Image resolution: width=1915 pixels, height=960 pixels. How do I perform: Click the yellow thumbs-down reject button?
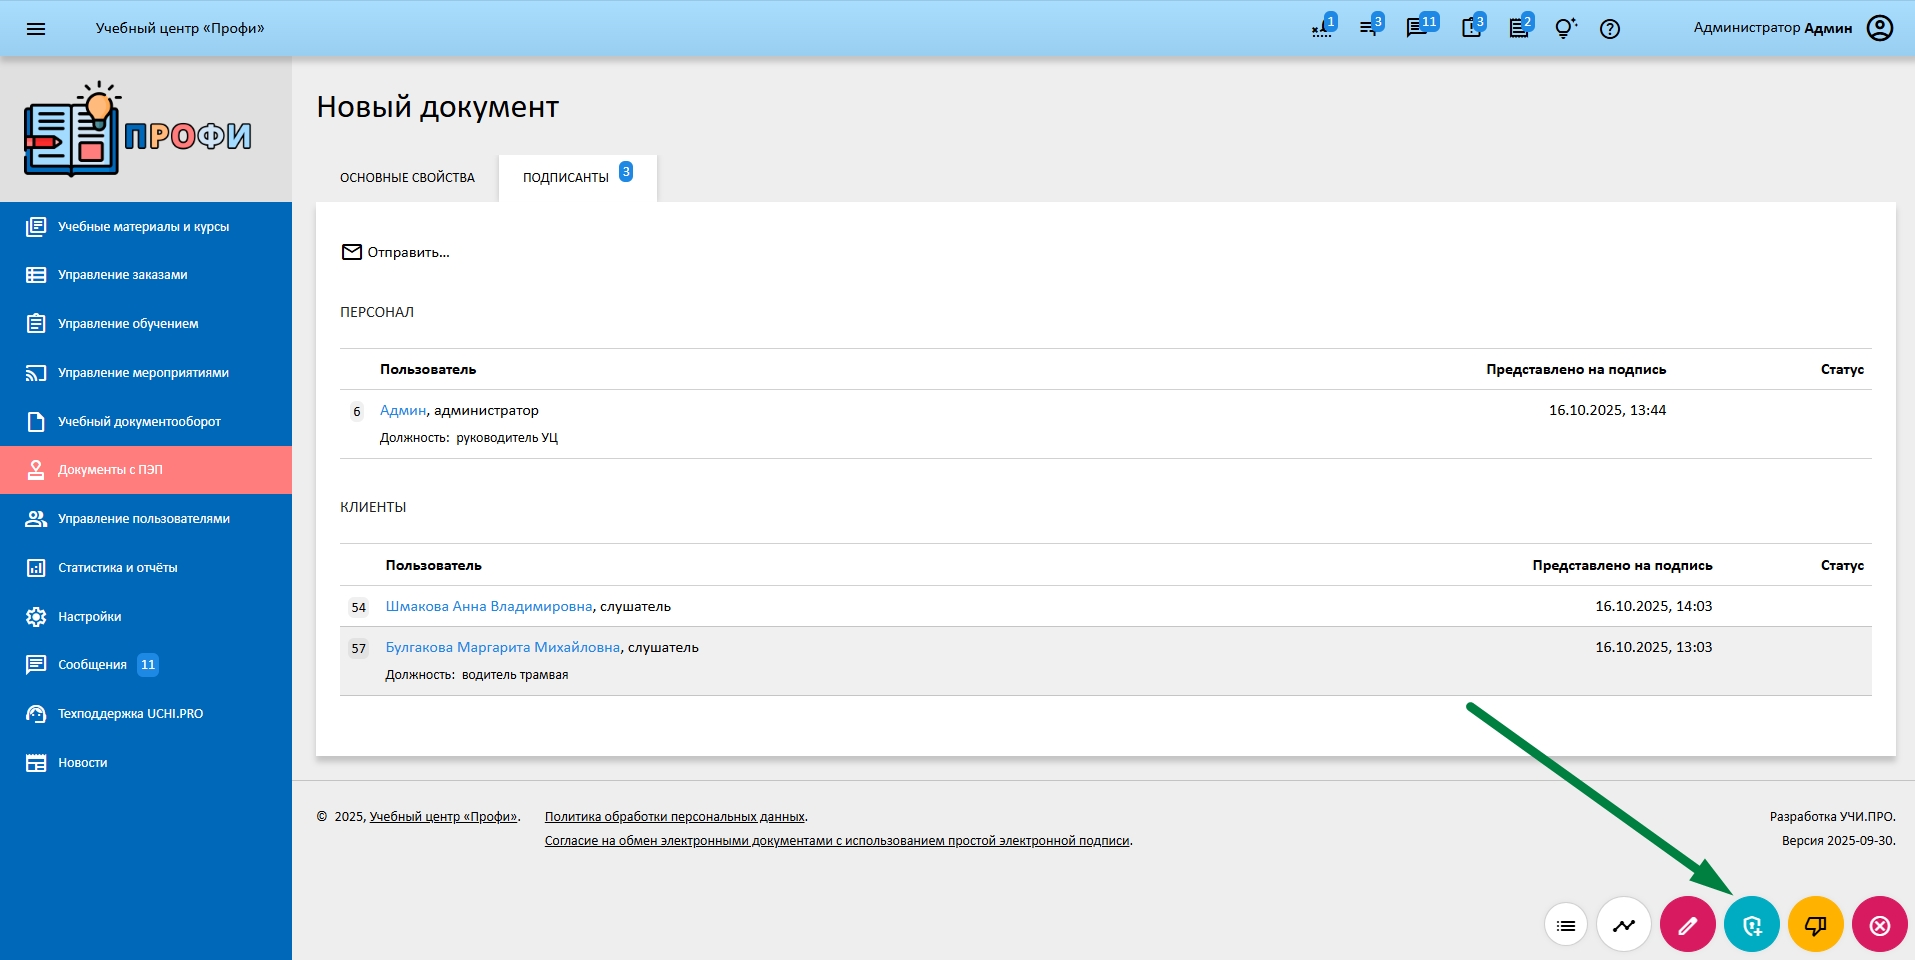1815,925
